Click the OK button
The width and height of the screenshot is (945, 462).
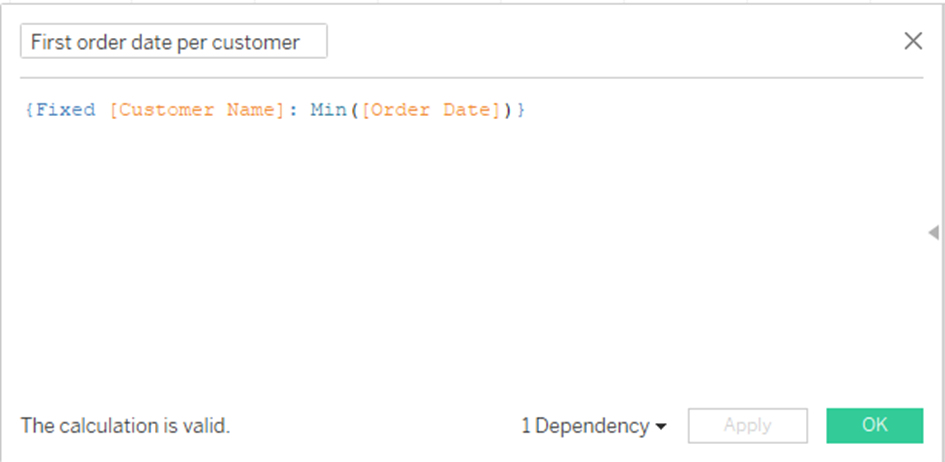point(874,425)
